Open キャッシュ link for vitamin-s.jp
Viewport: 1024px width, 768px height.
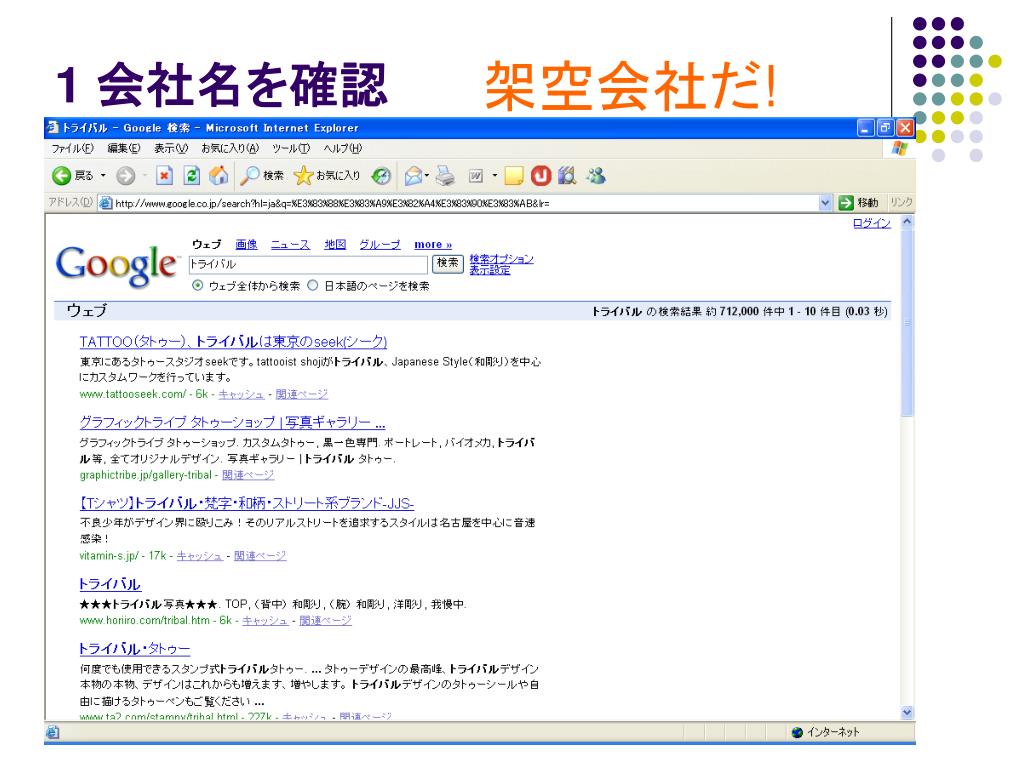point(200,556)
